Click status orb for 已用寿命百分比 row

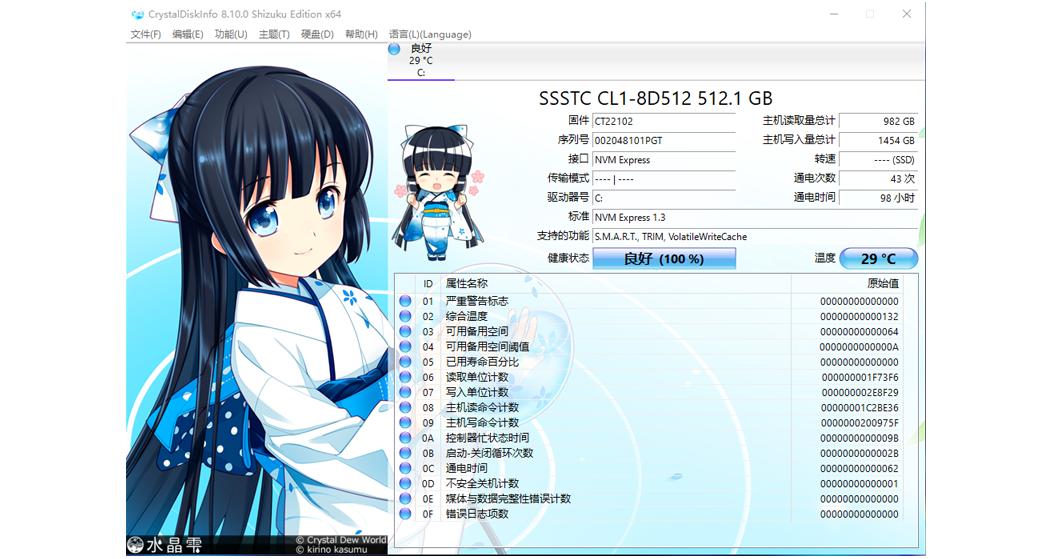pos(405,362)
